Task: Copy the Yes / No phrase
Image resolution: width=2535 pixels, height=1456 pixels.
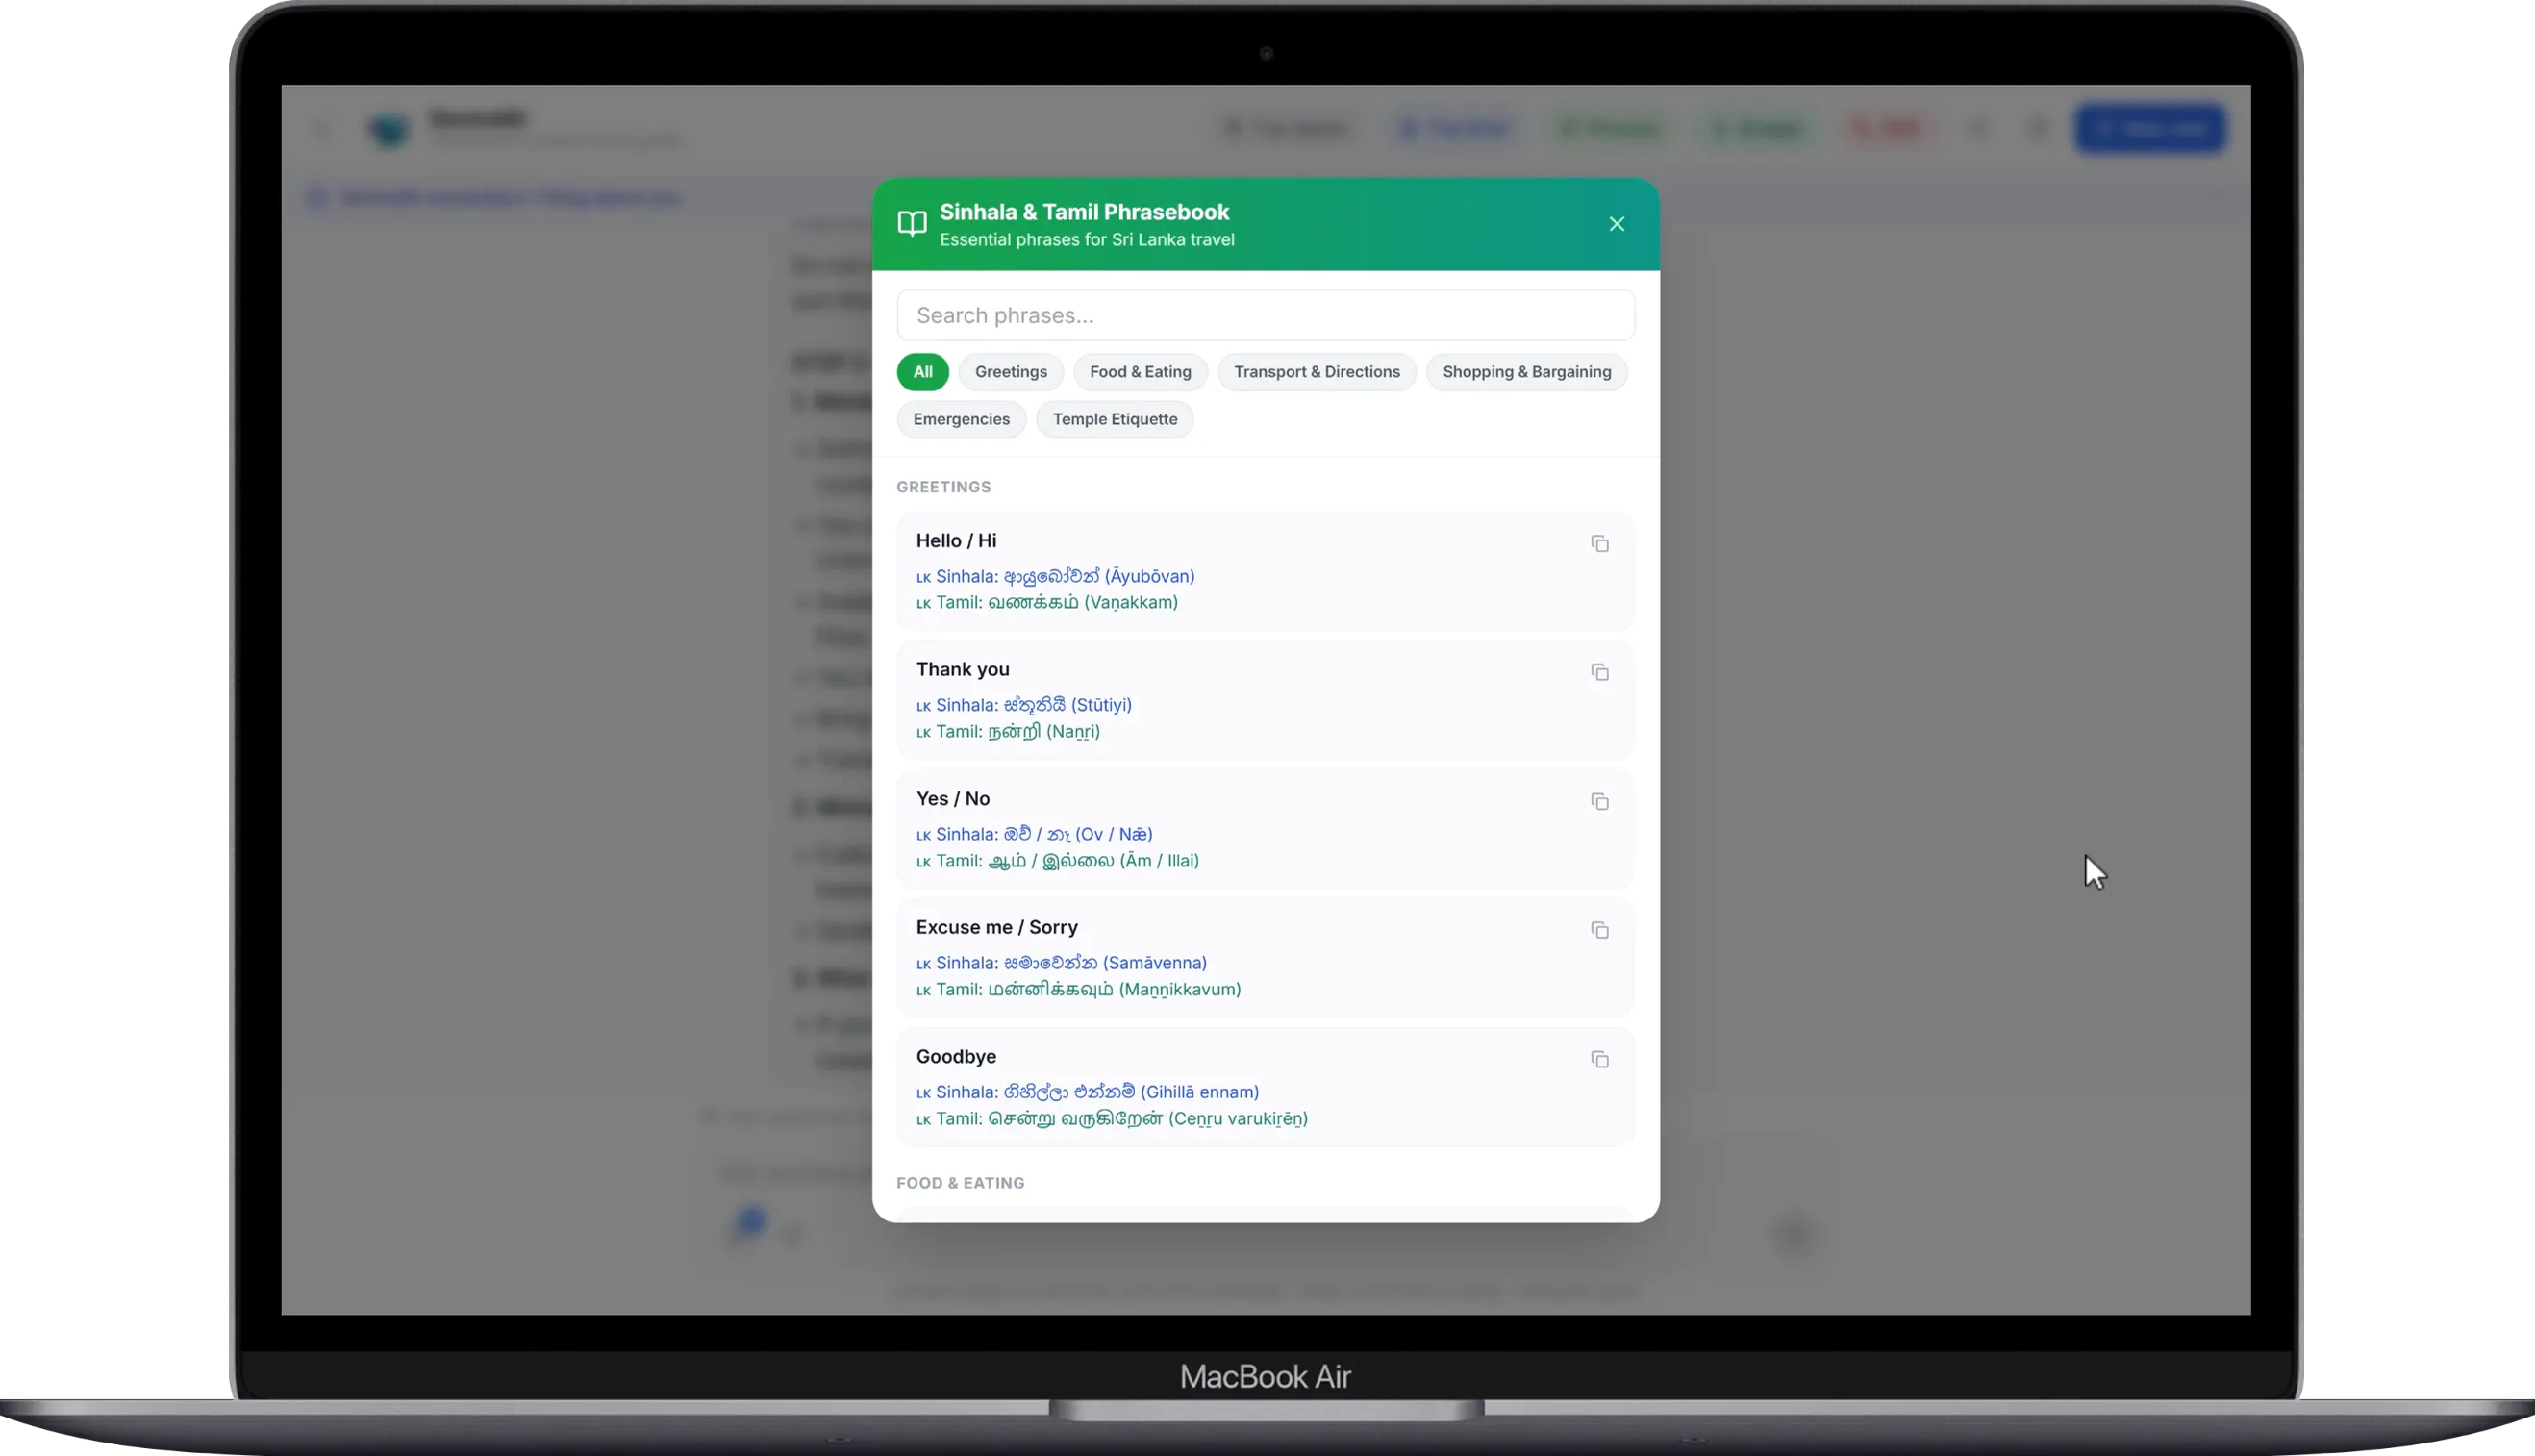Action: pos(1599,802)
